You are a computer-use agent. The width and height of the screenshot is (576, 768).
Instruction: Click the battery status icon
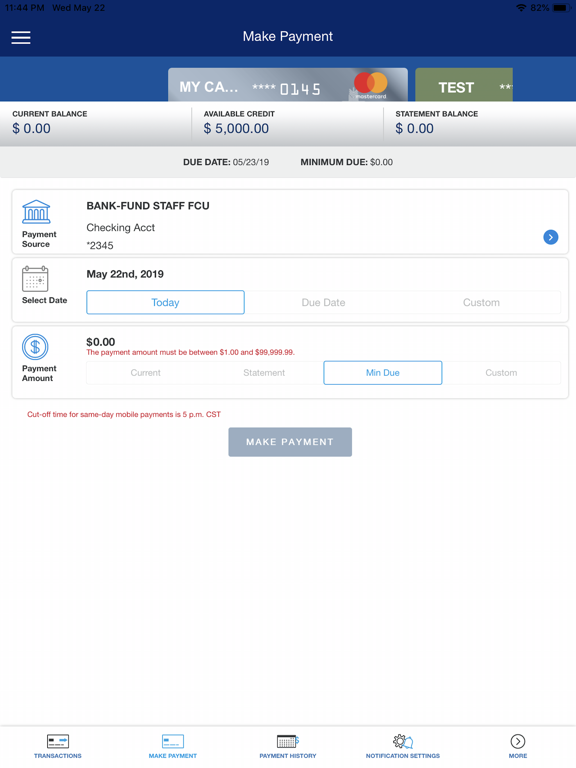561,8
